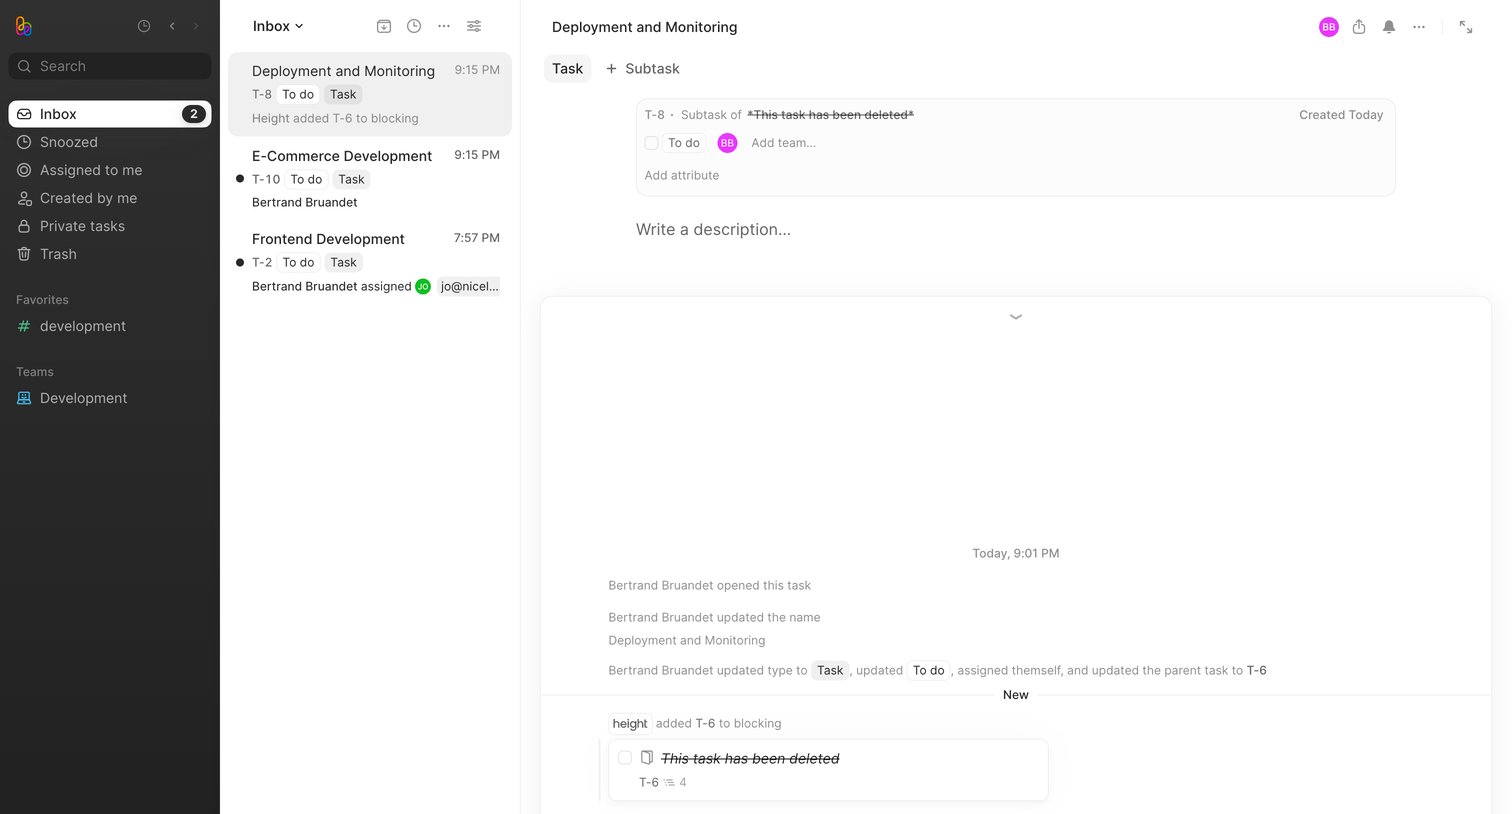Expand task to full screen
This screenshot has width=1512, height=814.
(x=1466, y=27)
